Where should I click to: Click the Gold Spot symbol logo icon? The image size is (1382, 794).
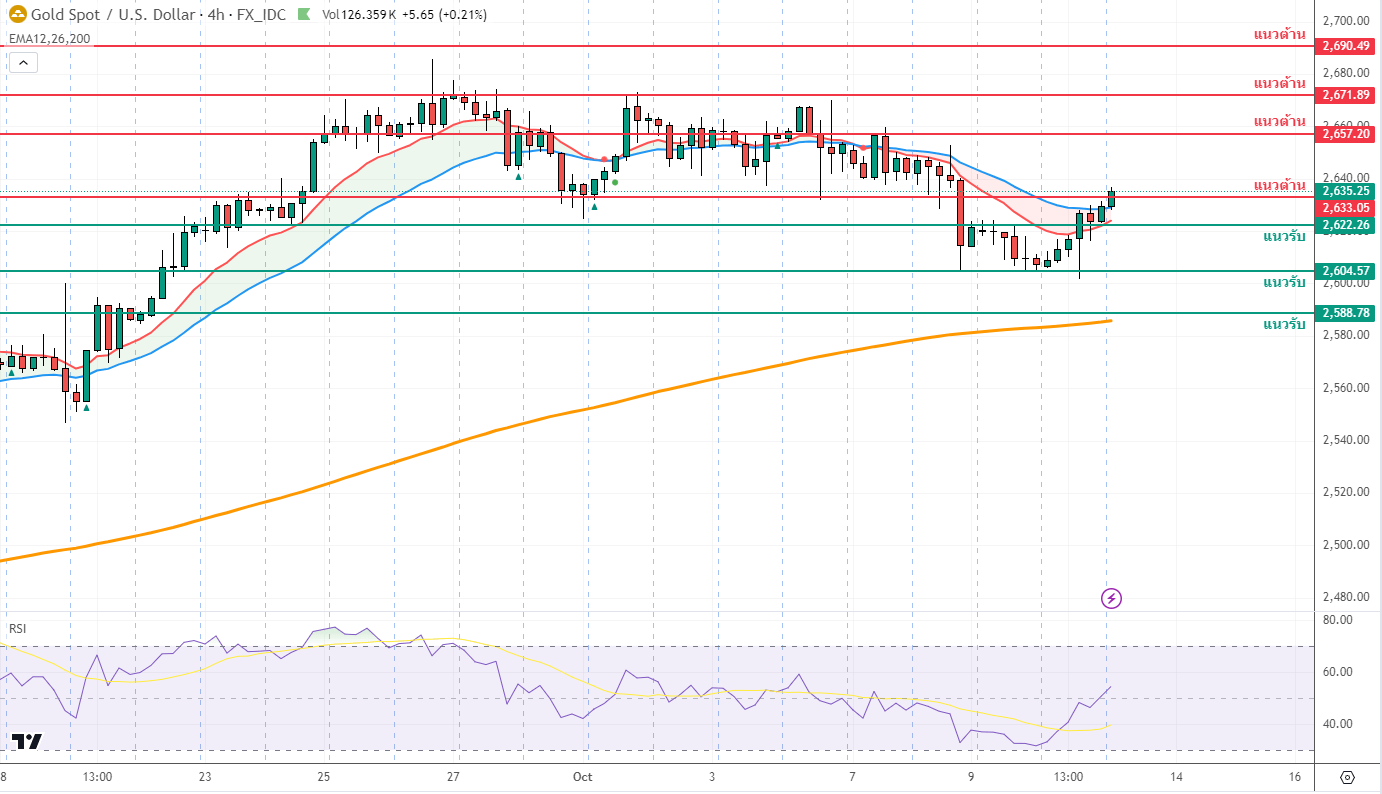point(18,15)
